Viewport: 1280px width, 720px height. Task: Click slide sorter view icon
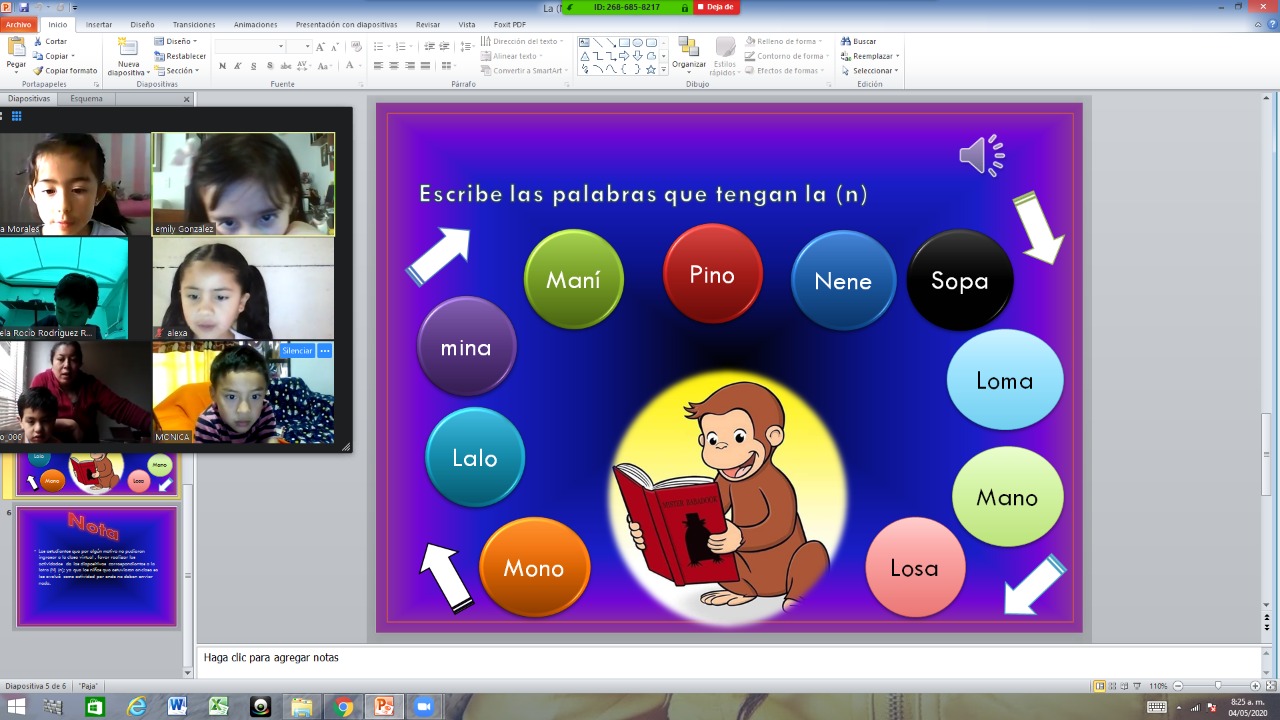pyautogui.click(x=1113, y=686)
